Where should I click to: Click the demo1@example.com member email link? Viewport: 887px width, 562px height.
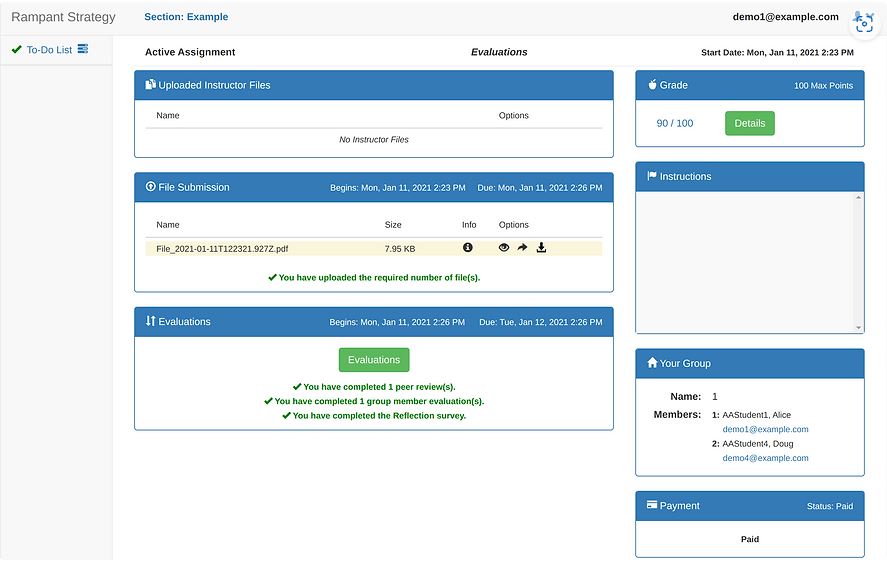click(765, 429)
